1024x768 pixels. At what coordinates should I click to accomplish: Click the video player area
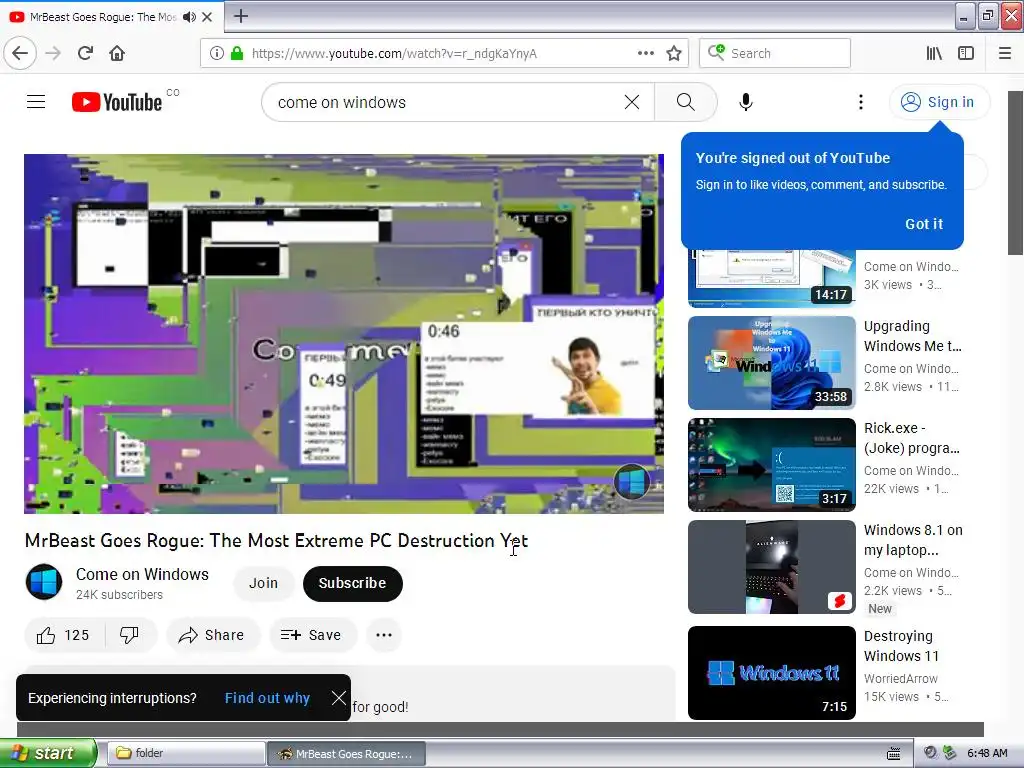(x=344, y=334)
